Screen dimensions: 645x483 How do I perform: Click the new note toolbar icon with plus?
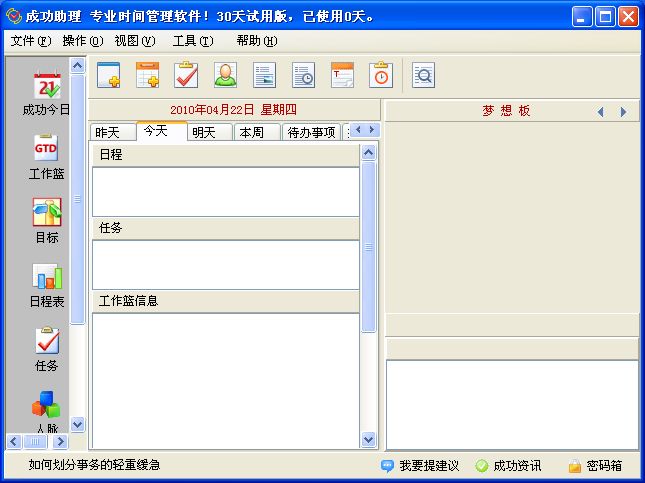pos(109,75)
